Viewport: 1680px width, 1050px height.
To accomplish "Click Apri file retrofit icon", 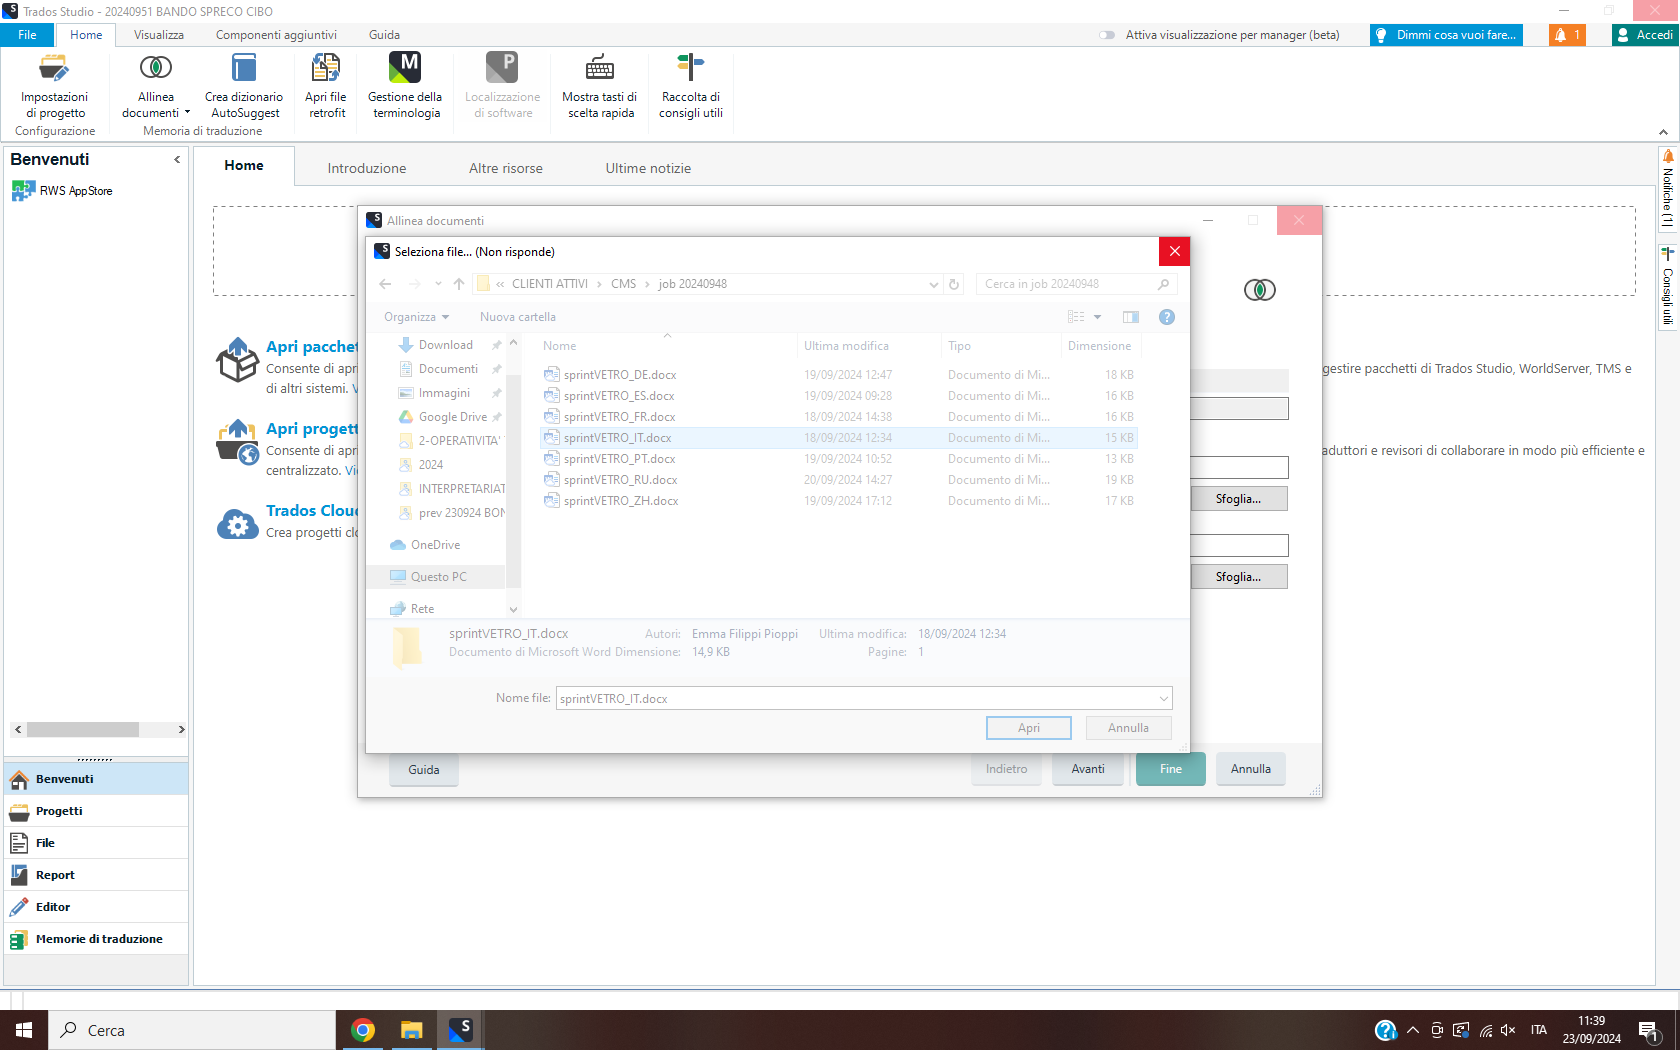I will click(326, 86).
